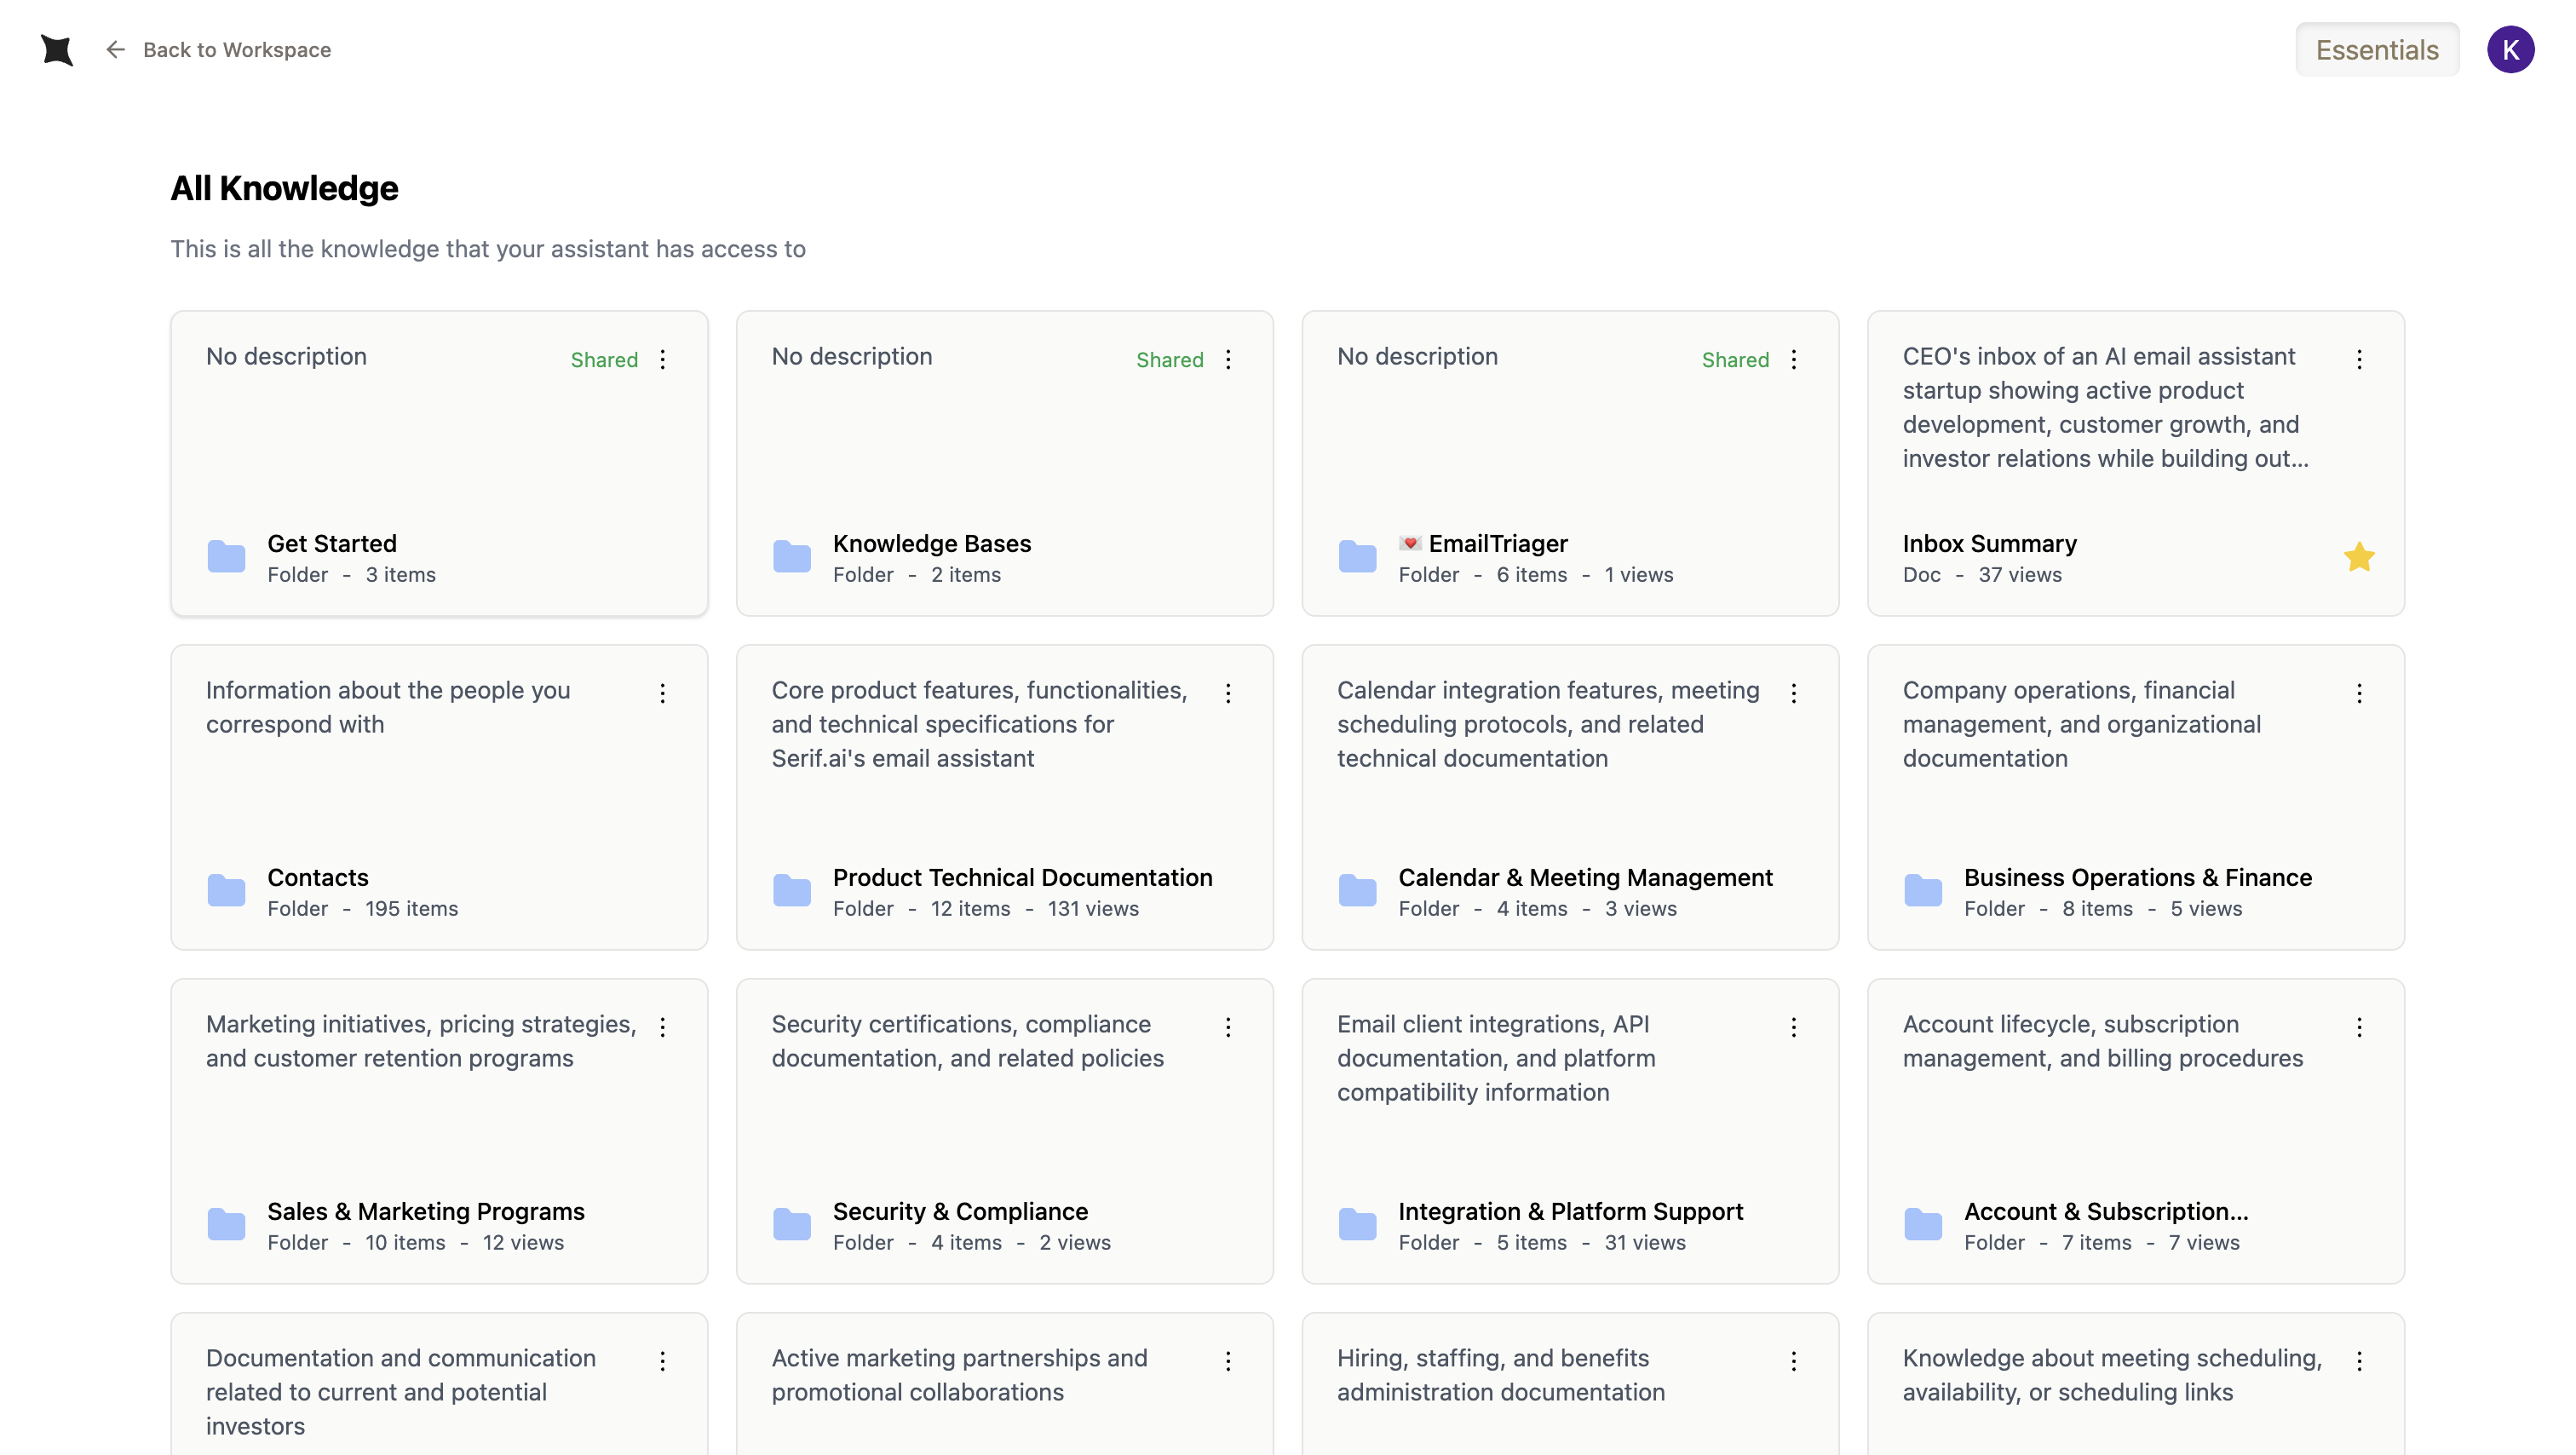Open options menu for Knowledge Bases card
2576x1455 pixels.
(x=1228, y=360)
